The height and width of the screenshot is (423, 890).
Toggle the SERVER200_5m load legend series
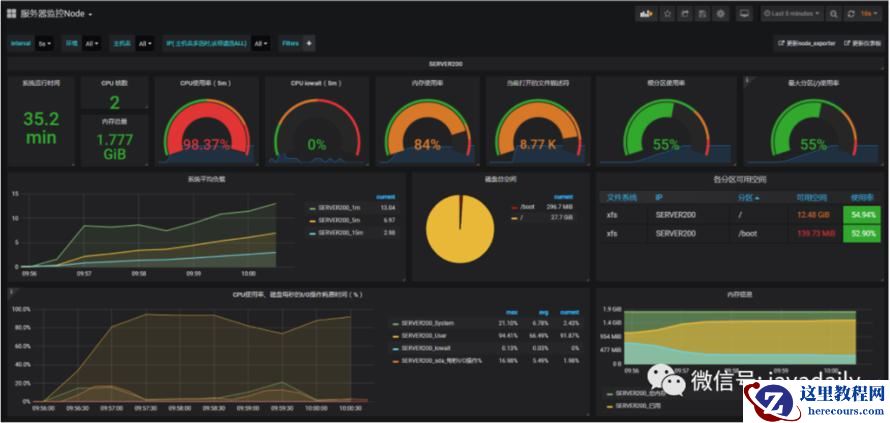click(340, 220)
